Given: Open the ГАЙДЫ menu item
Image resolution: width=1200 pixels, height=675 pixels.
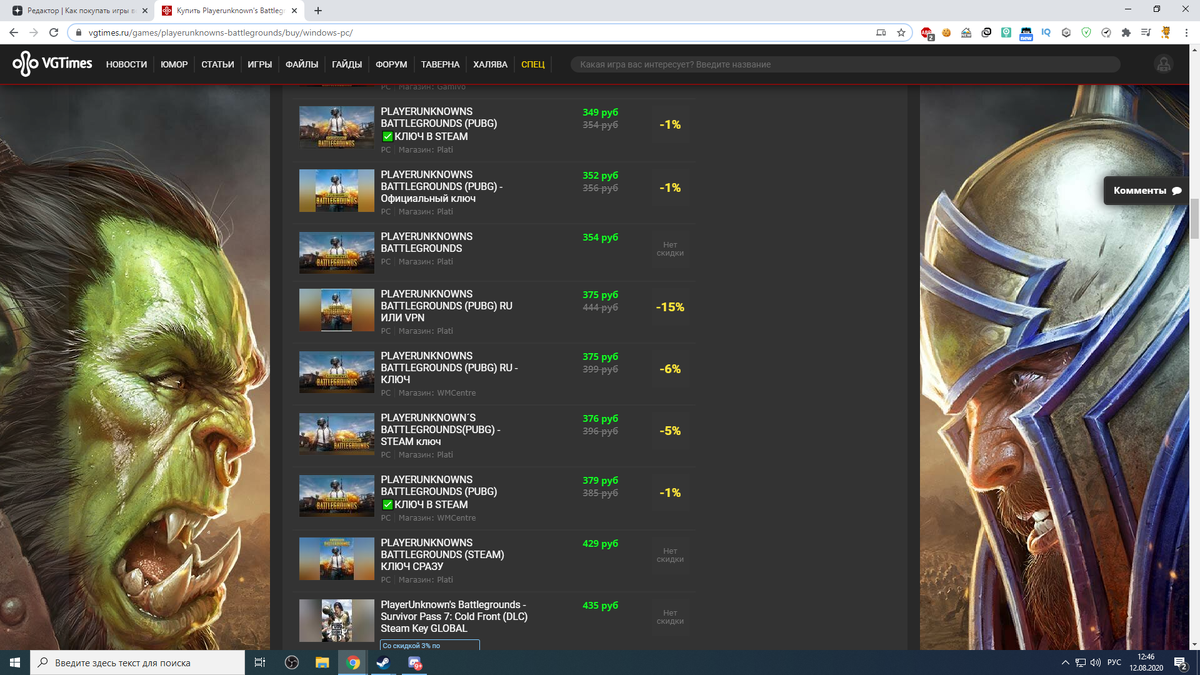Looking at the screenshot, I should coord(347,64).
